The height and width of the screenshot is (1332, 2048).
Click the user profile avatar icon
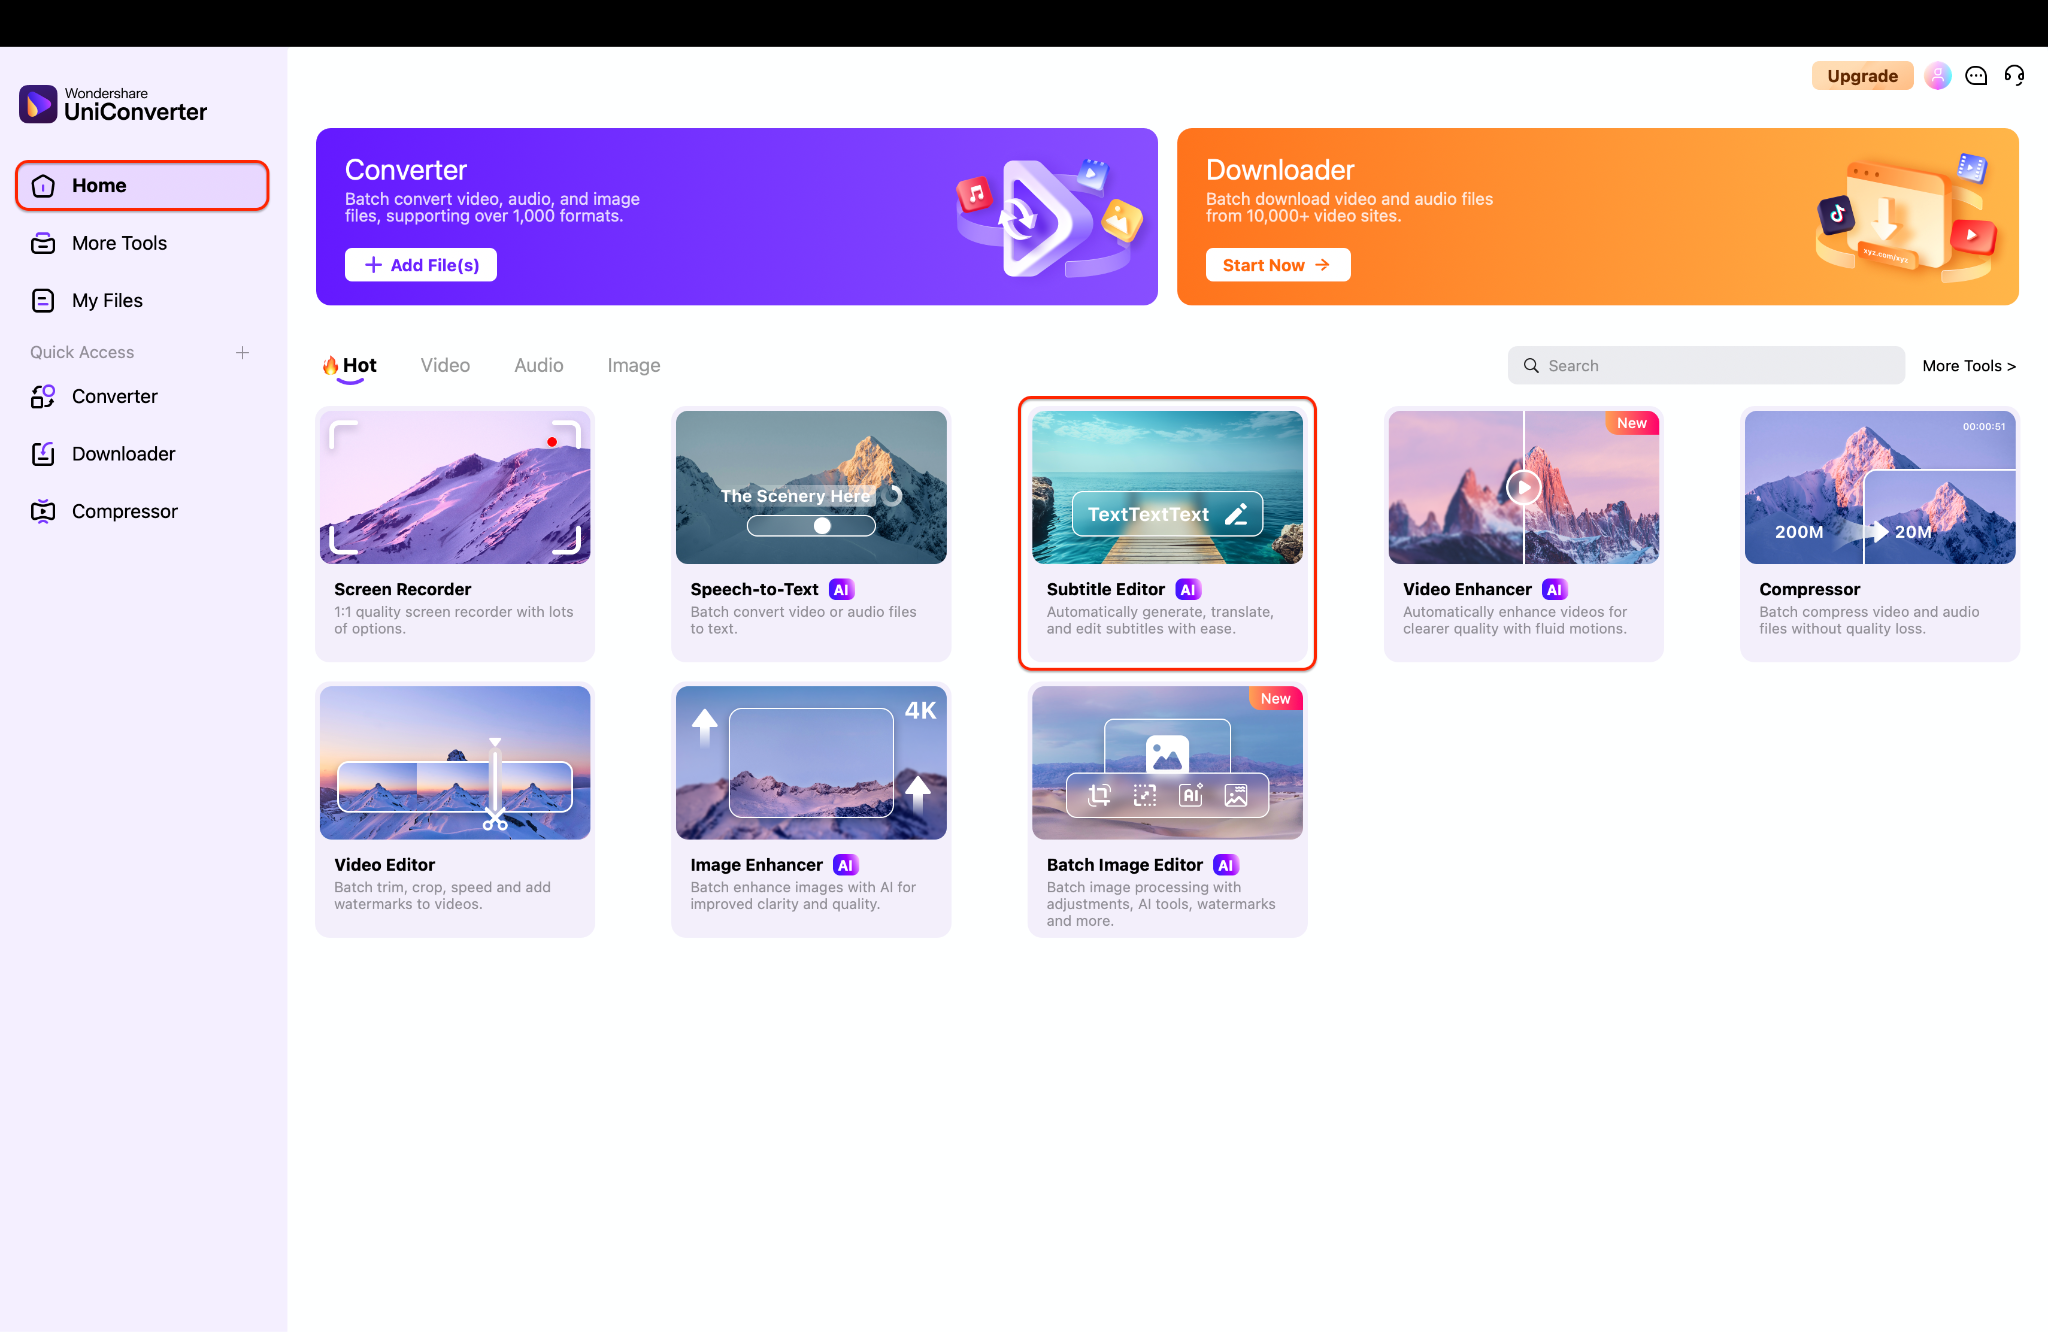[x=1937, y=76]
